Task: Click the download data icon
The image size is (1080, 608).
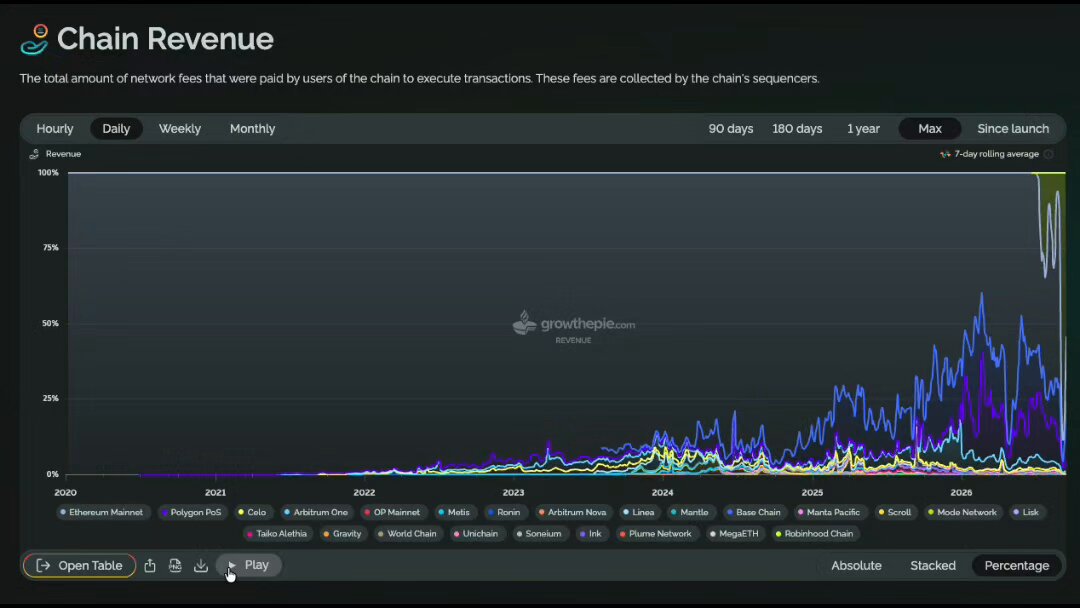Action: tap(200, 565)
